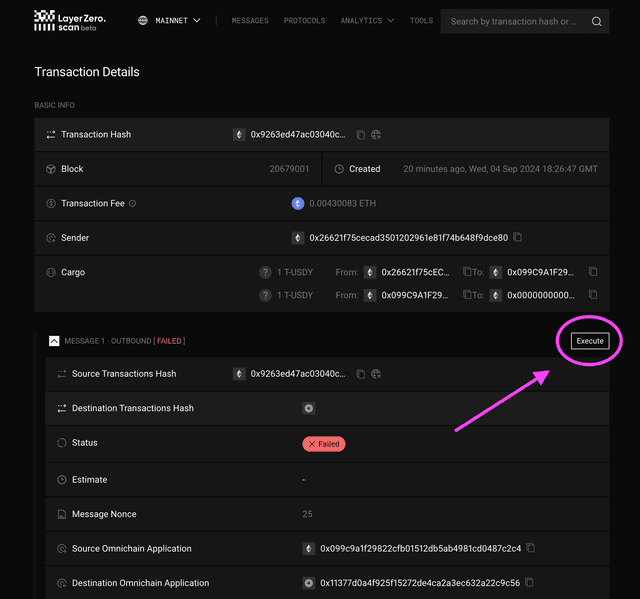Click the LayerZero Scan logo
Viewport: 640px width, 599px height.
pyautogui.click(x=70, y=20)
